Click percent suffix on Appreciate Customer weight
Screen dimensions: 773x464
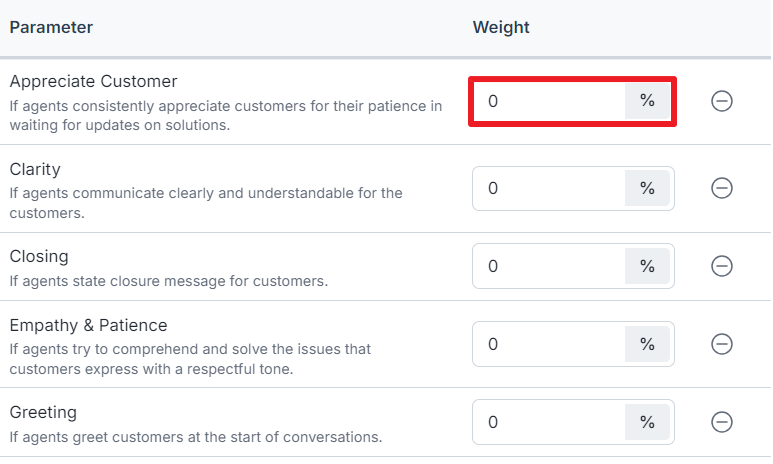pos(647,101)
